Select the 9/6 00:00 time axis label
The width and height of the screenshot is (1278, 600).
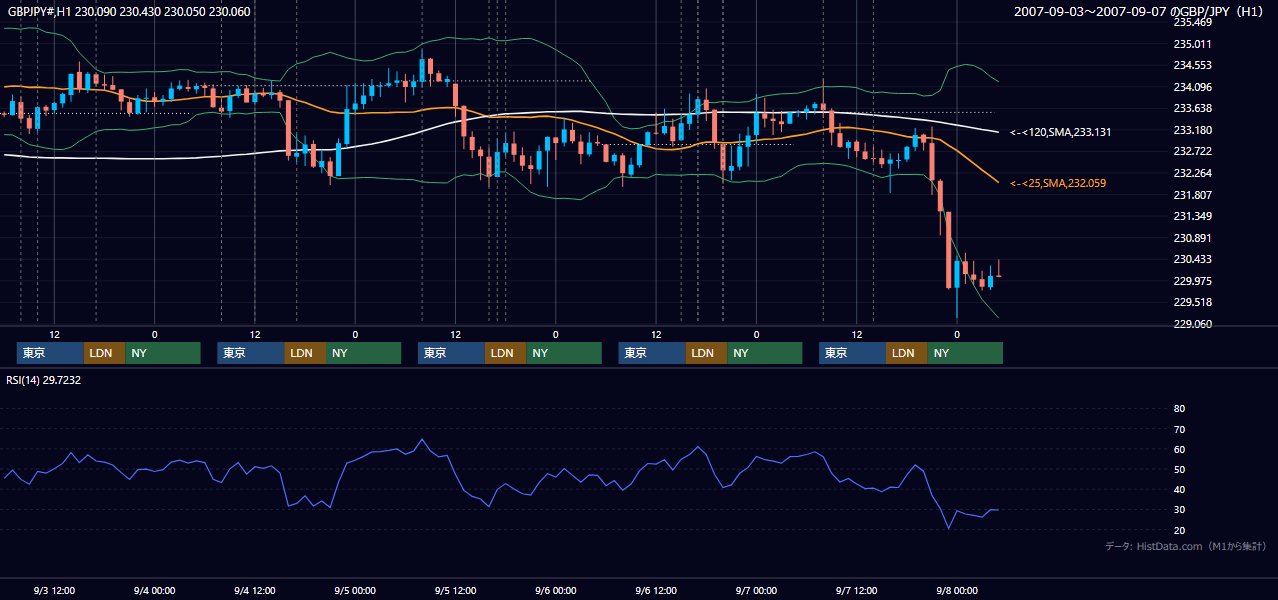555,591
